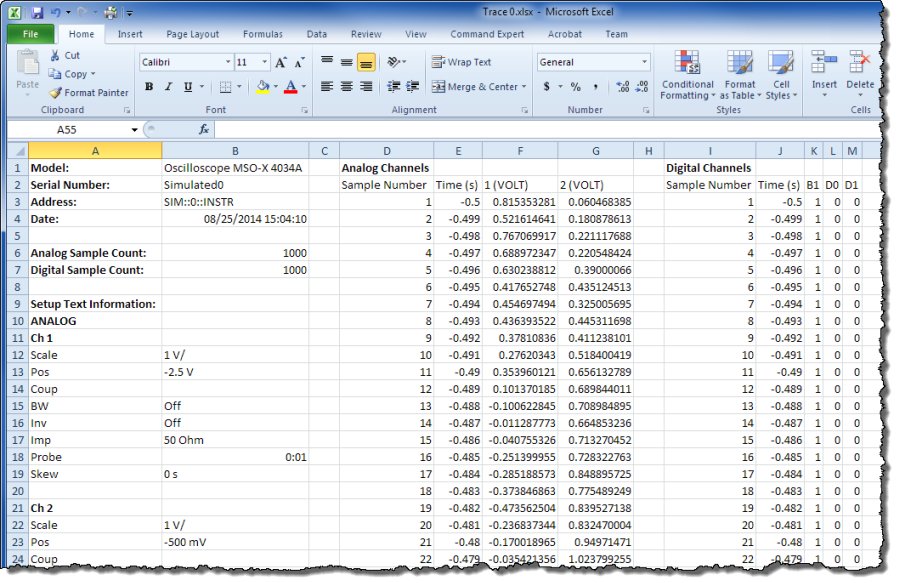
Task: Select column G header
Action: point(596,151)
